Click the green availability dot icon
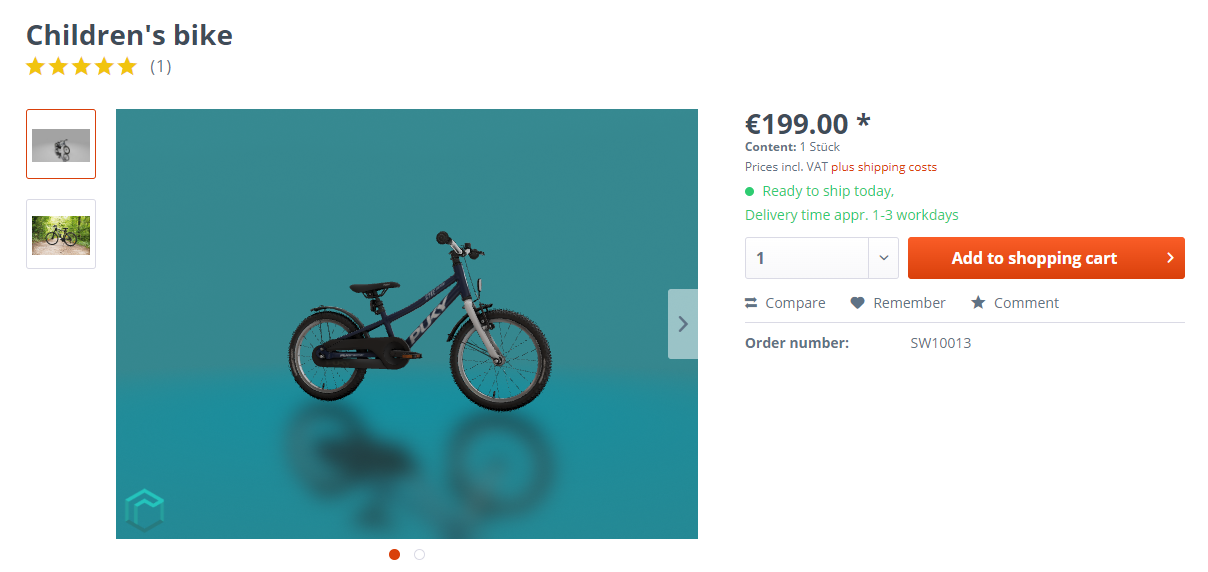The width and height of the screenshot is (1208, 572). click(750, 191)
